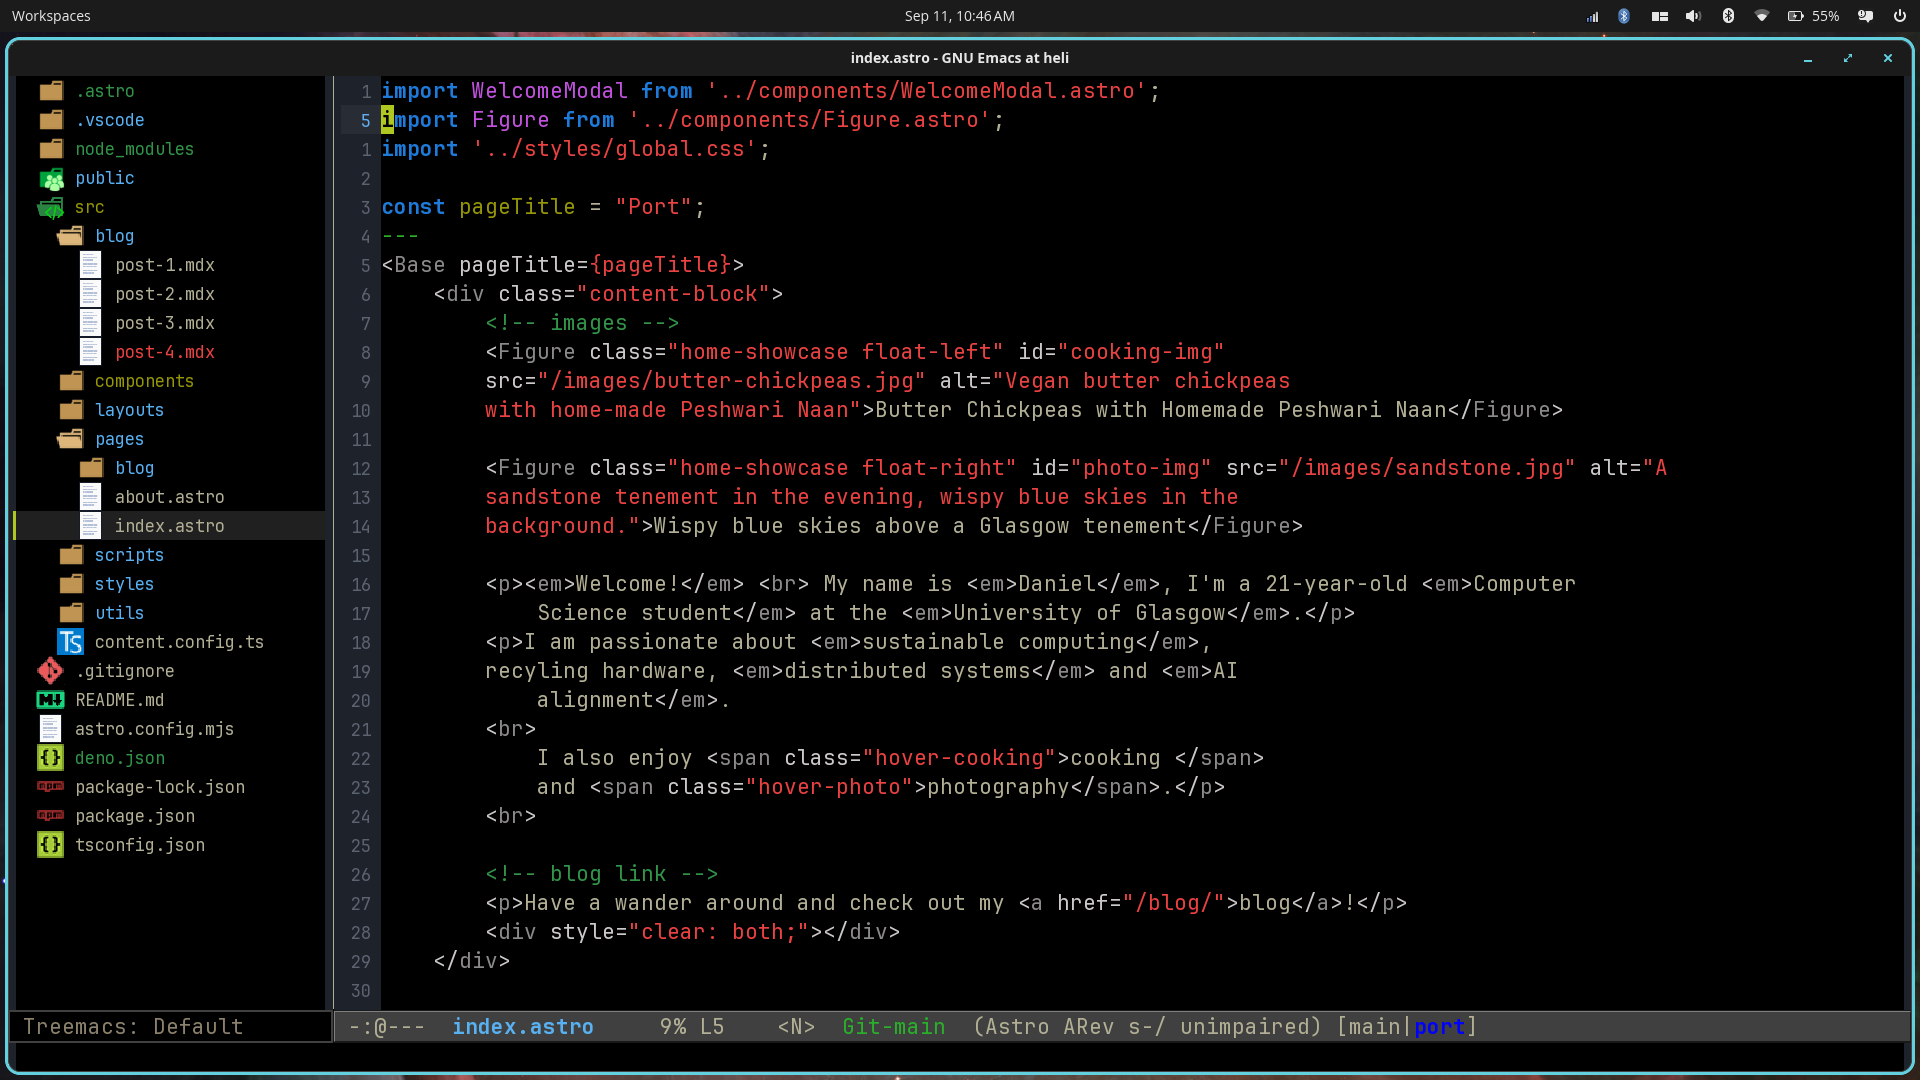Image resolution: width=1920 pixels, height=1080 pixels.
Task: Click the 'main' tab in the mode line
Action: [1375, 1027]
